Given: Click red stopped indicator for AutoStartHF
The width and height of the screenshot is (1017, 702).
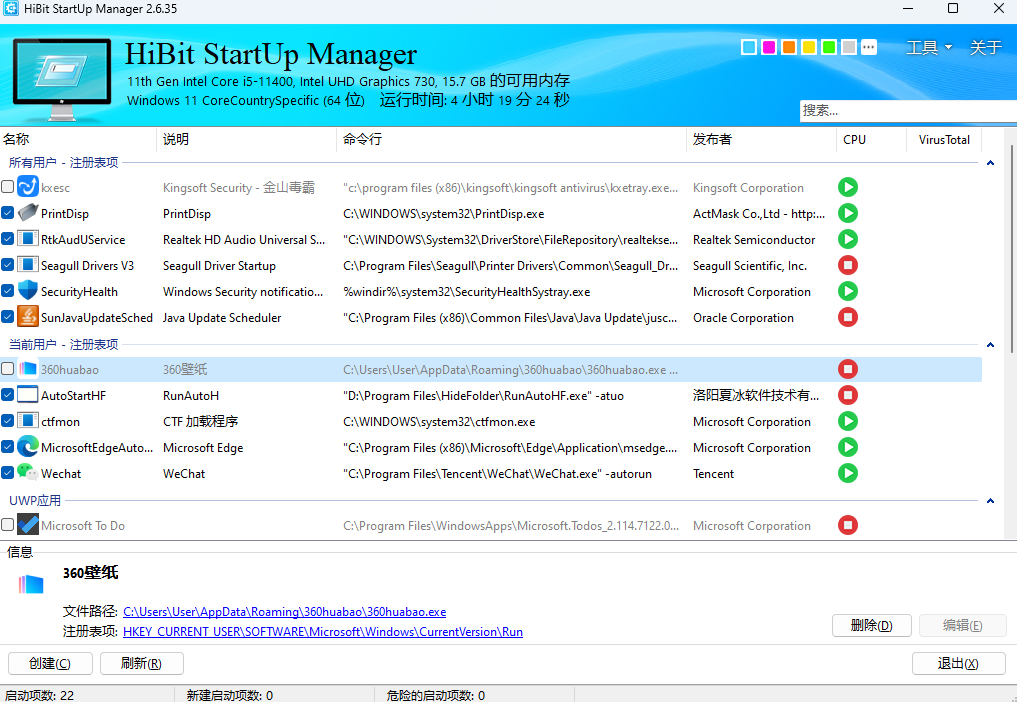Looking at the screenshot, I should [848, 395].
